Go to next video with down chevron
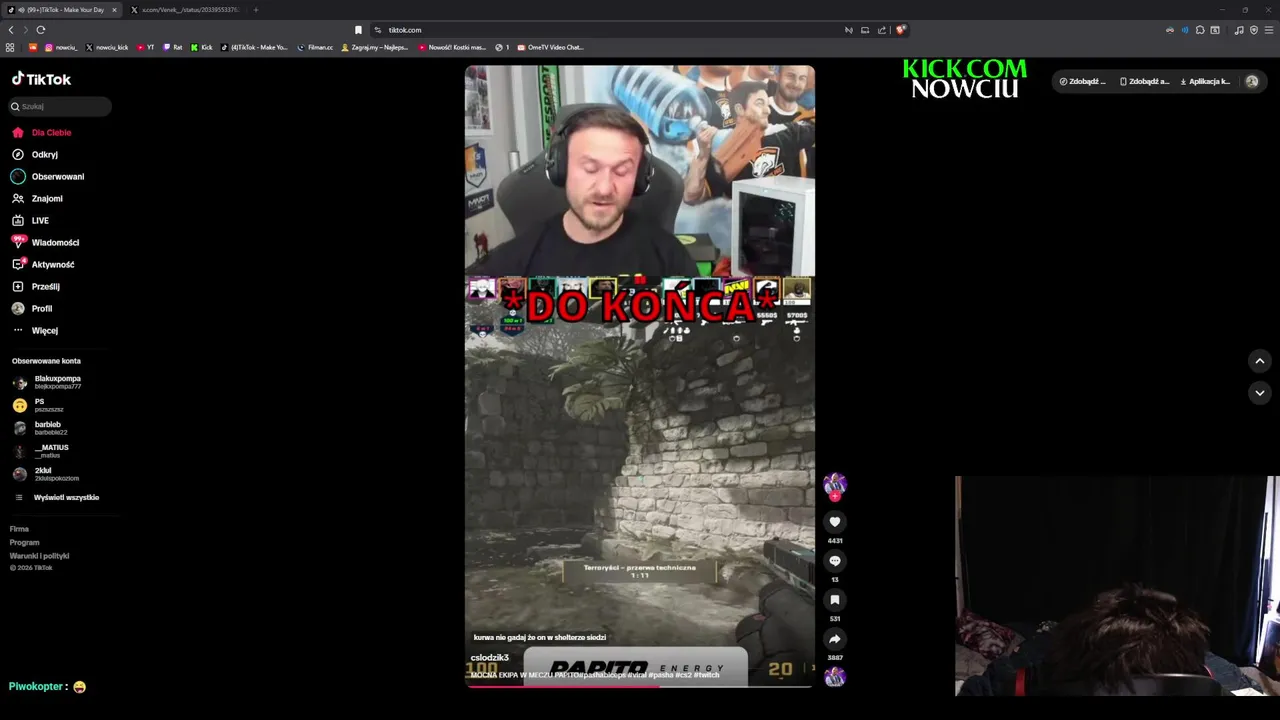1280x720 pixels. click(x=1260, y=393)
